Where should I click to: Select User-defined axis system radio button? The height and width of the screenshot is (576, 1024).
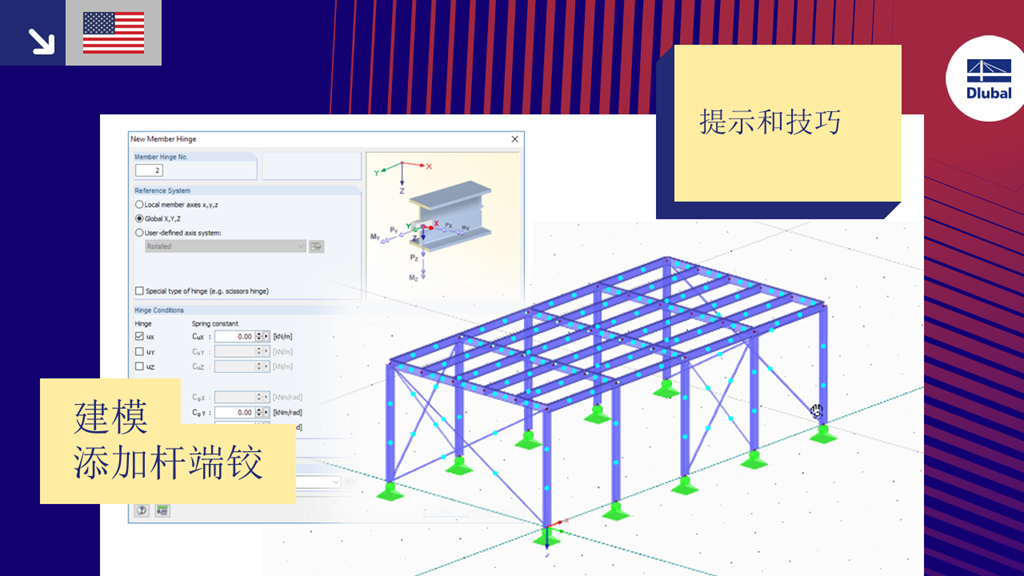[139, 232]
